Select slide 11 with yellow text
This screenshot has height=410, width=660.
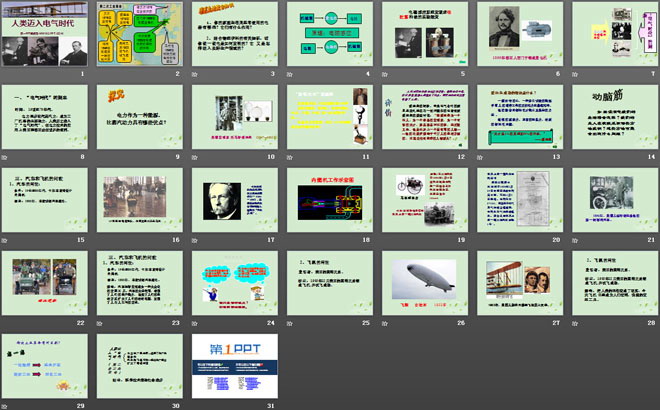[330, 117]
